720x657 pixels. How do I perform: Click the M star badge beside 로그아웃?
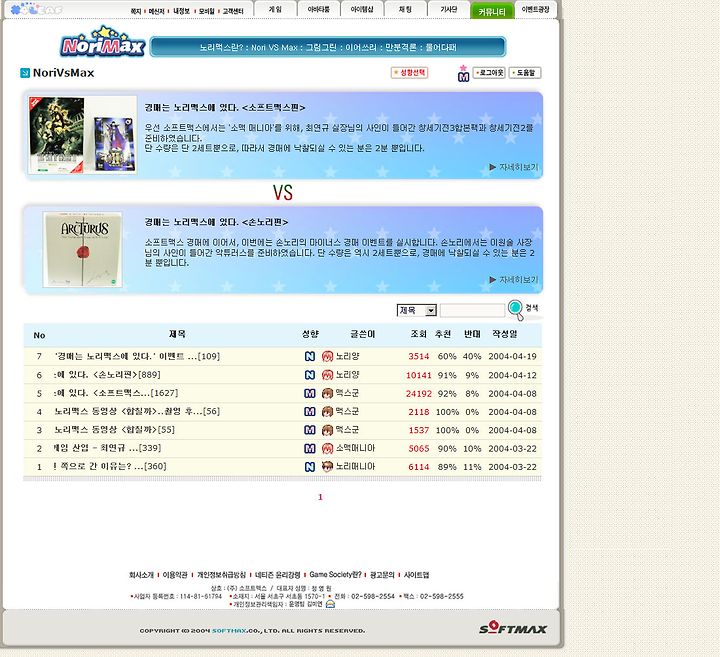(x=463, y=74)
